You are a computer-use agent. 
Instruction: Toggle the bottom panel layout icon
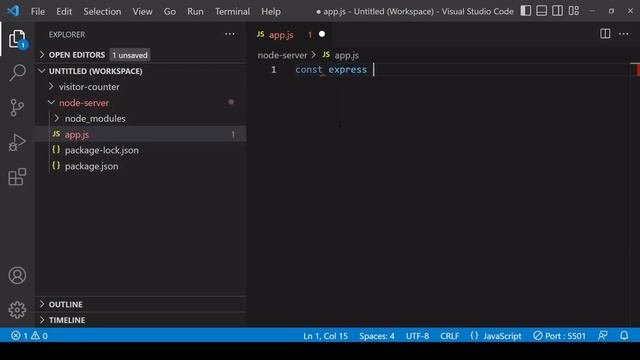click(542, 11)
